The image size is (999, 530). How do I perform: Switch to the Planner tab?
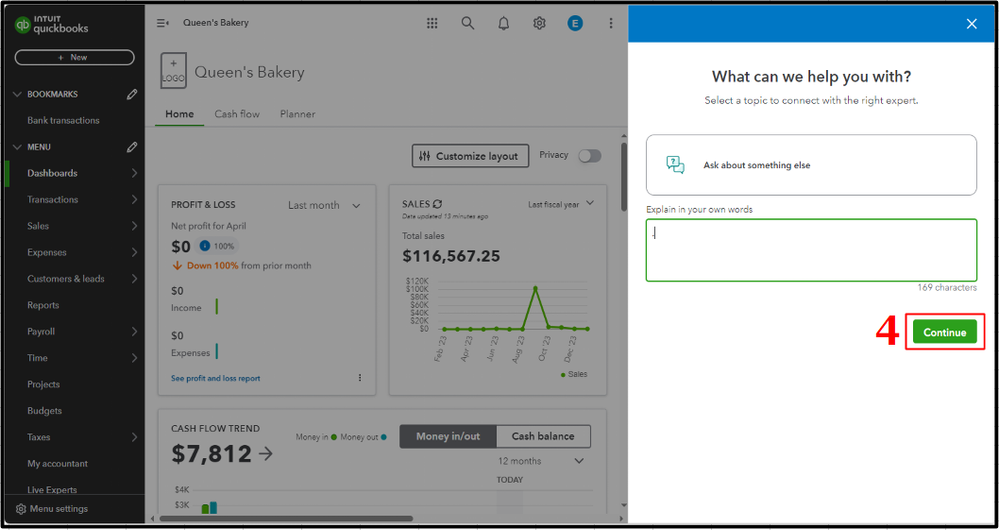click(x=298, y=114)
